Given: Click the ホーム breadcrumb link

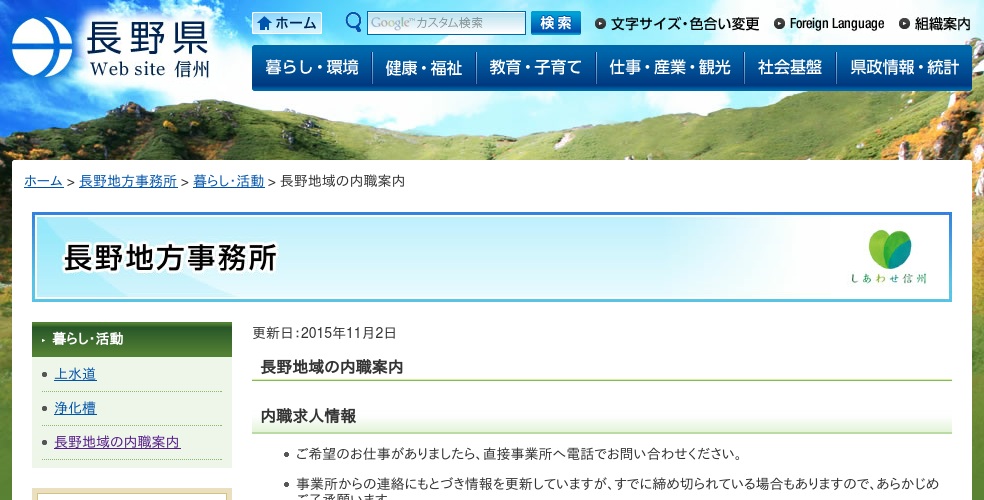Looking at the screenshot, I should pyautogui.click(x=43, y=181).
